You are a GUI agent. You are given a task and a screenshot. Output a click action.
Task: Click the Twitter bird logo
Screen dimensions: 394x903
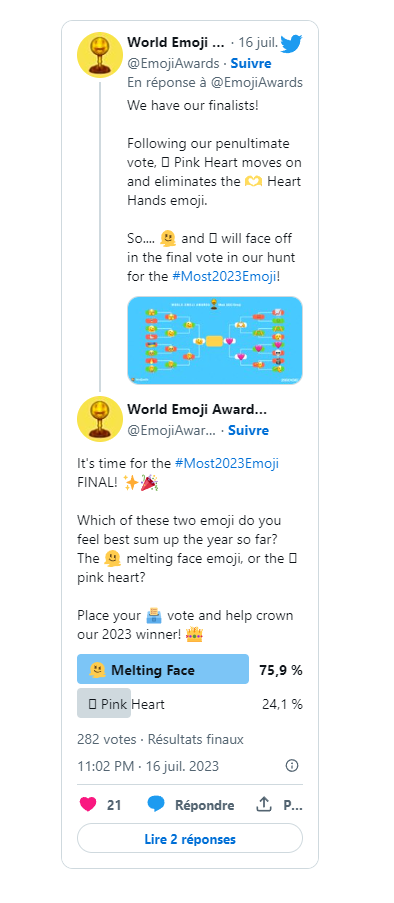point(291,43)
